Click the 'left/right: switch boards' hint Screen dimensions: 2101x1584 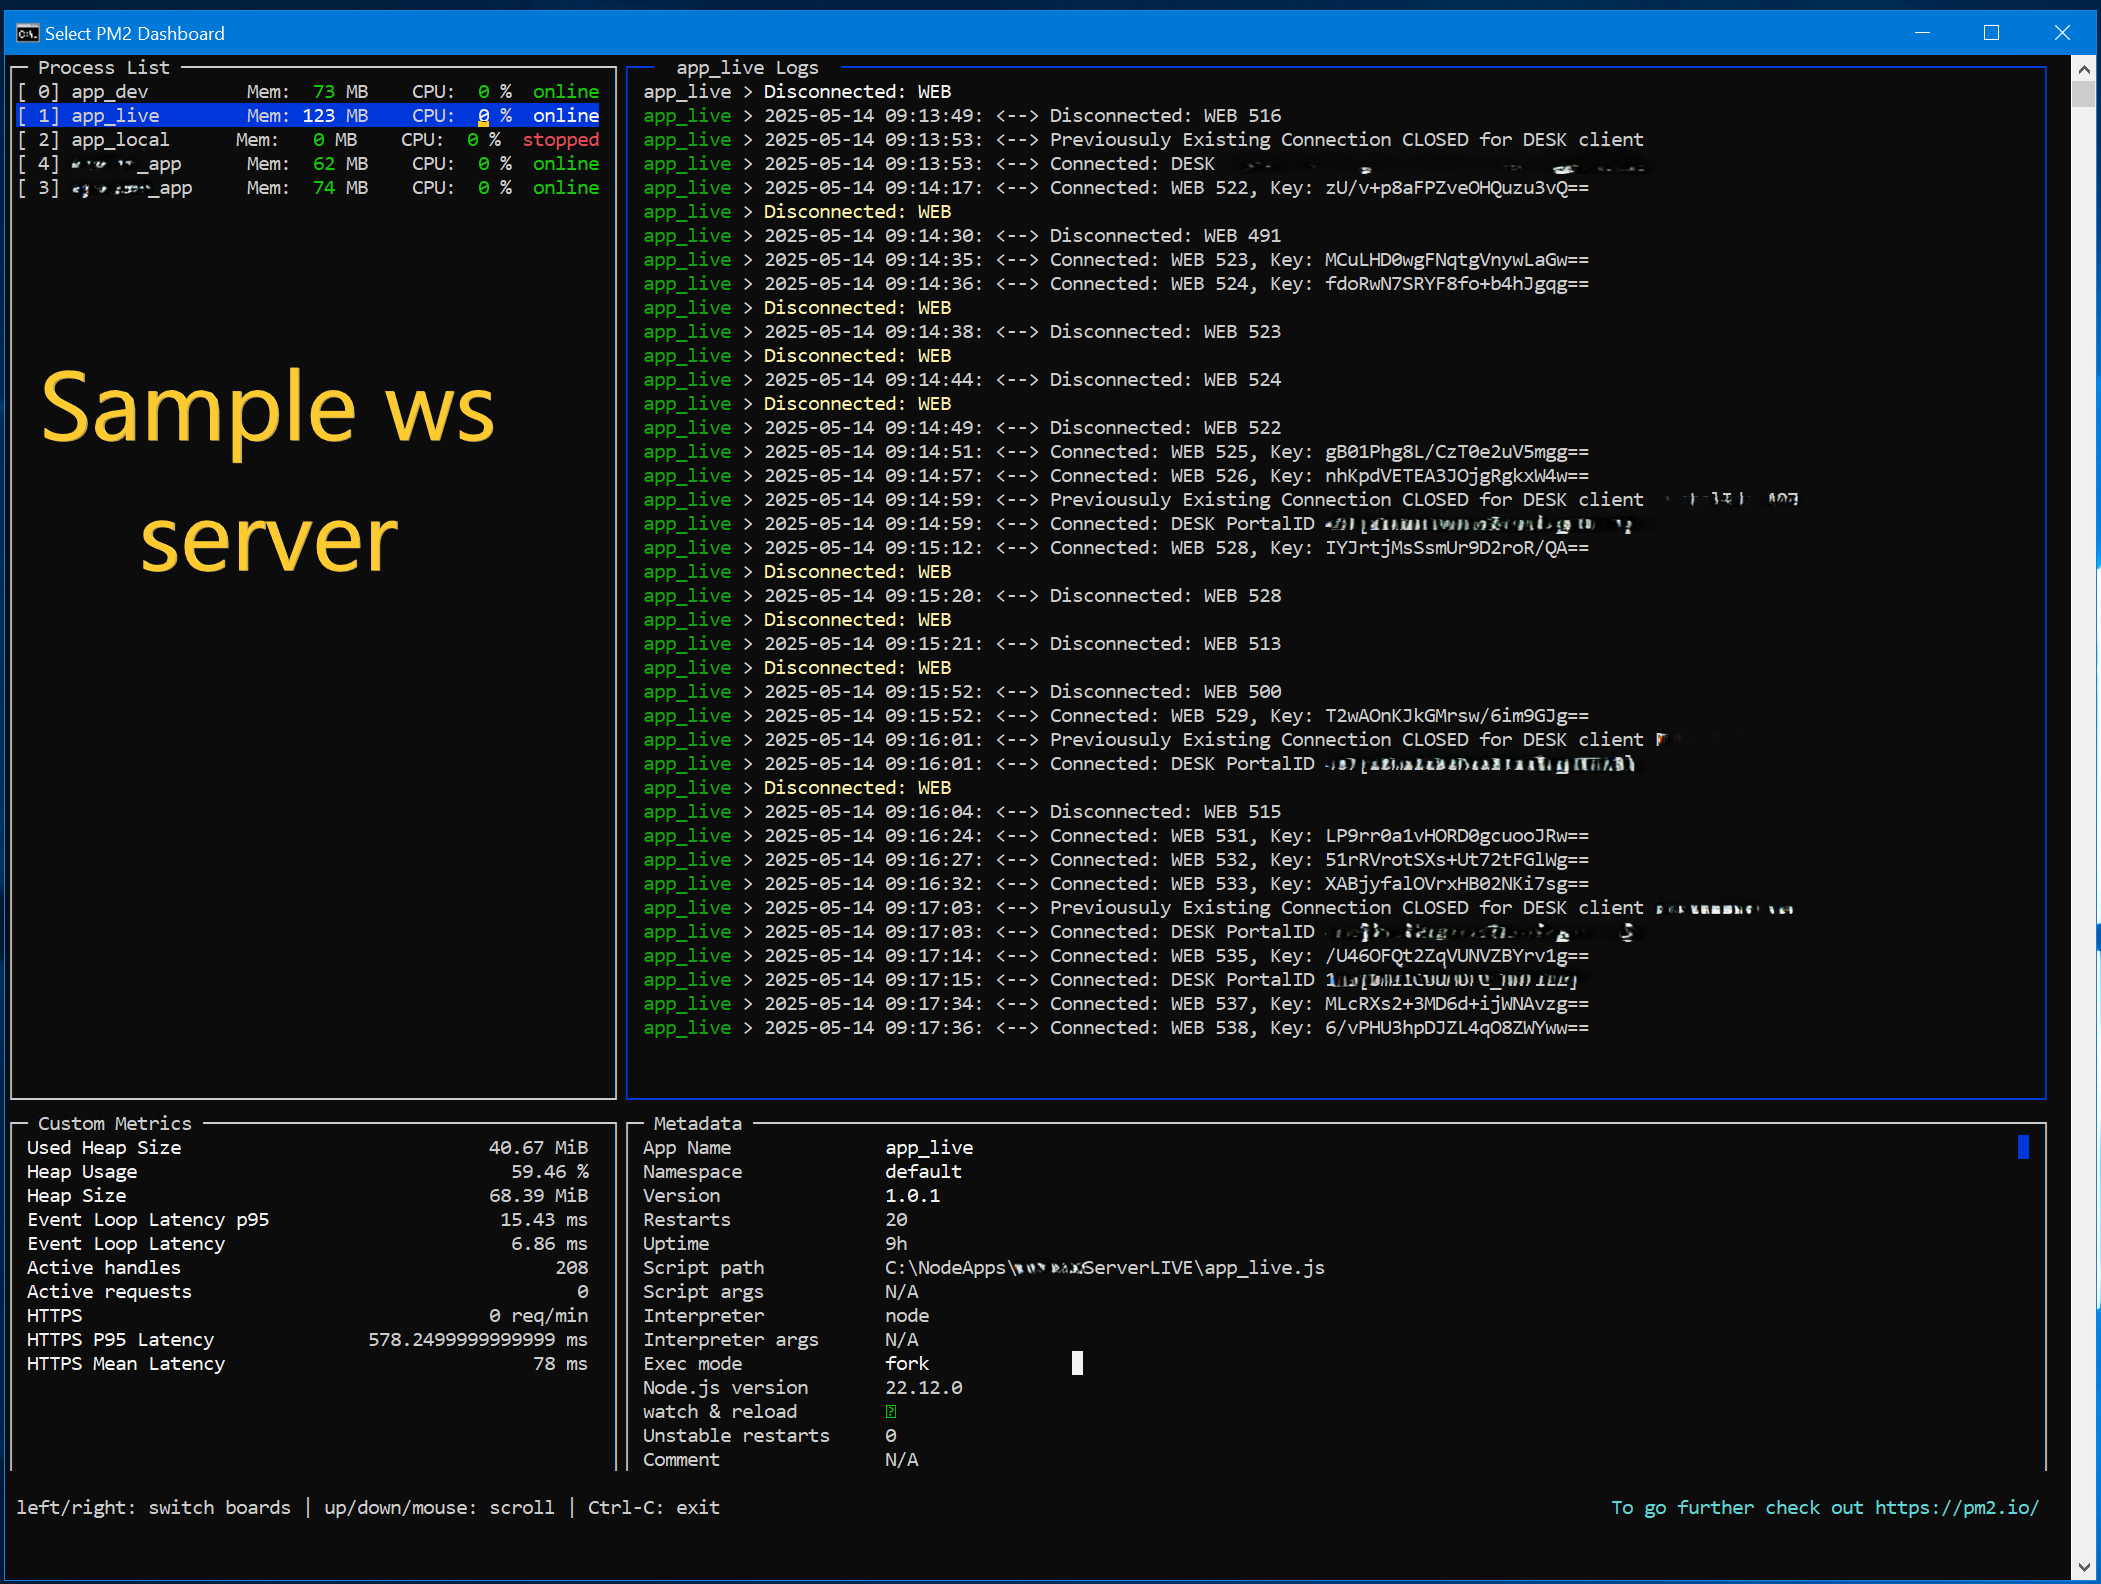[153, 1507]
